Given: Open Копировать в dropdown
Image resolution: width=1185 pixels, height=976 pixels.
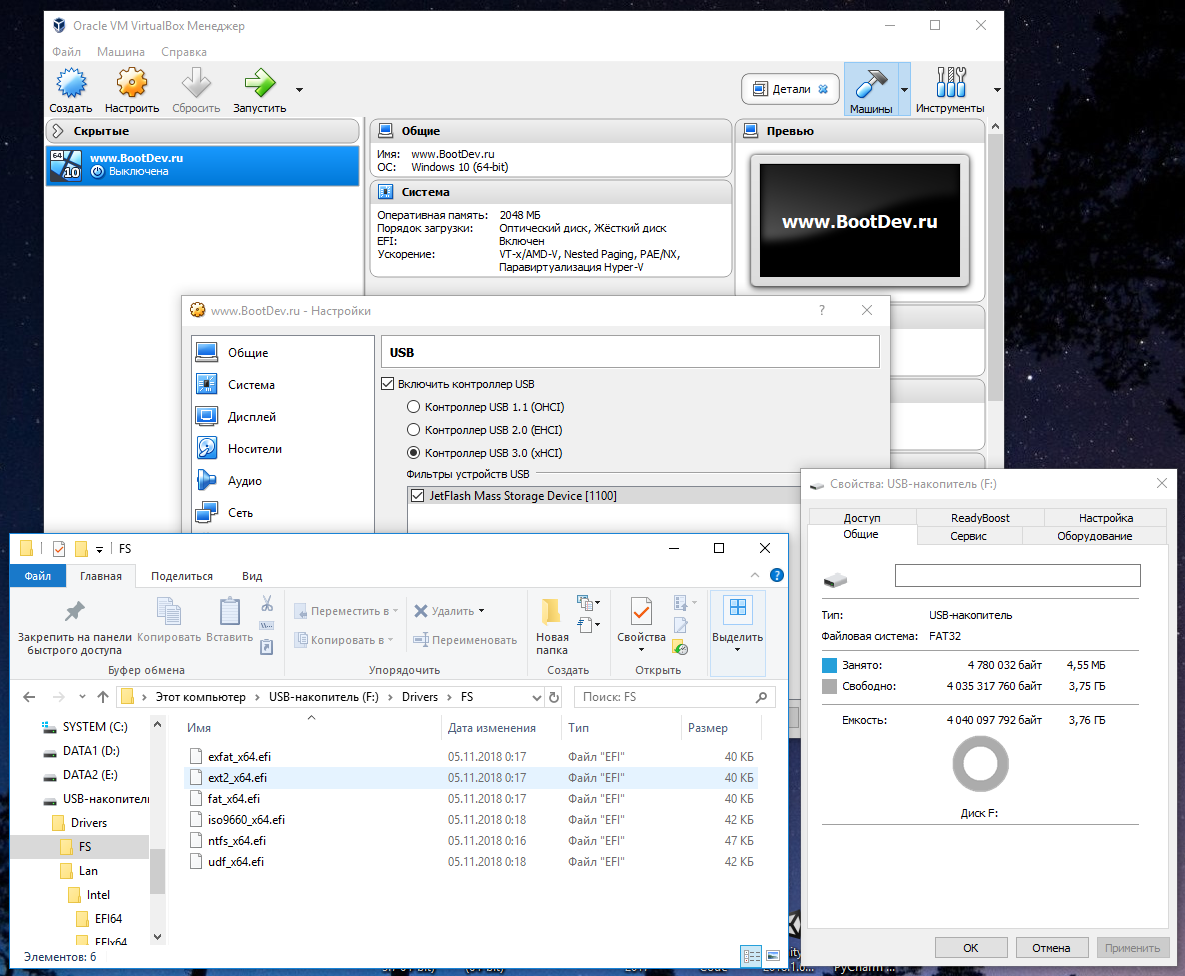Looking at the screenshot, I should (x=344, y=640).
